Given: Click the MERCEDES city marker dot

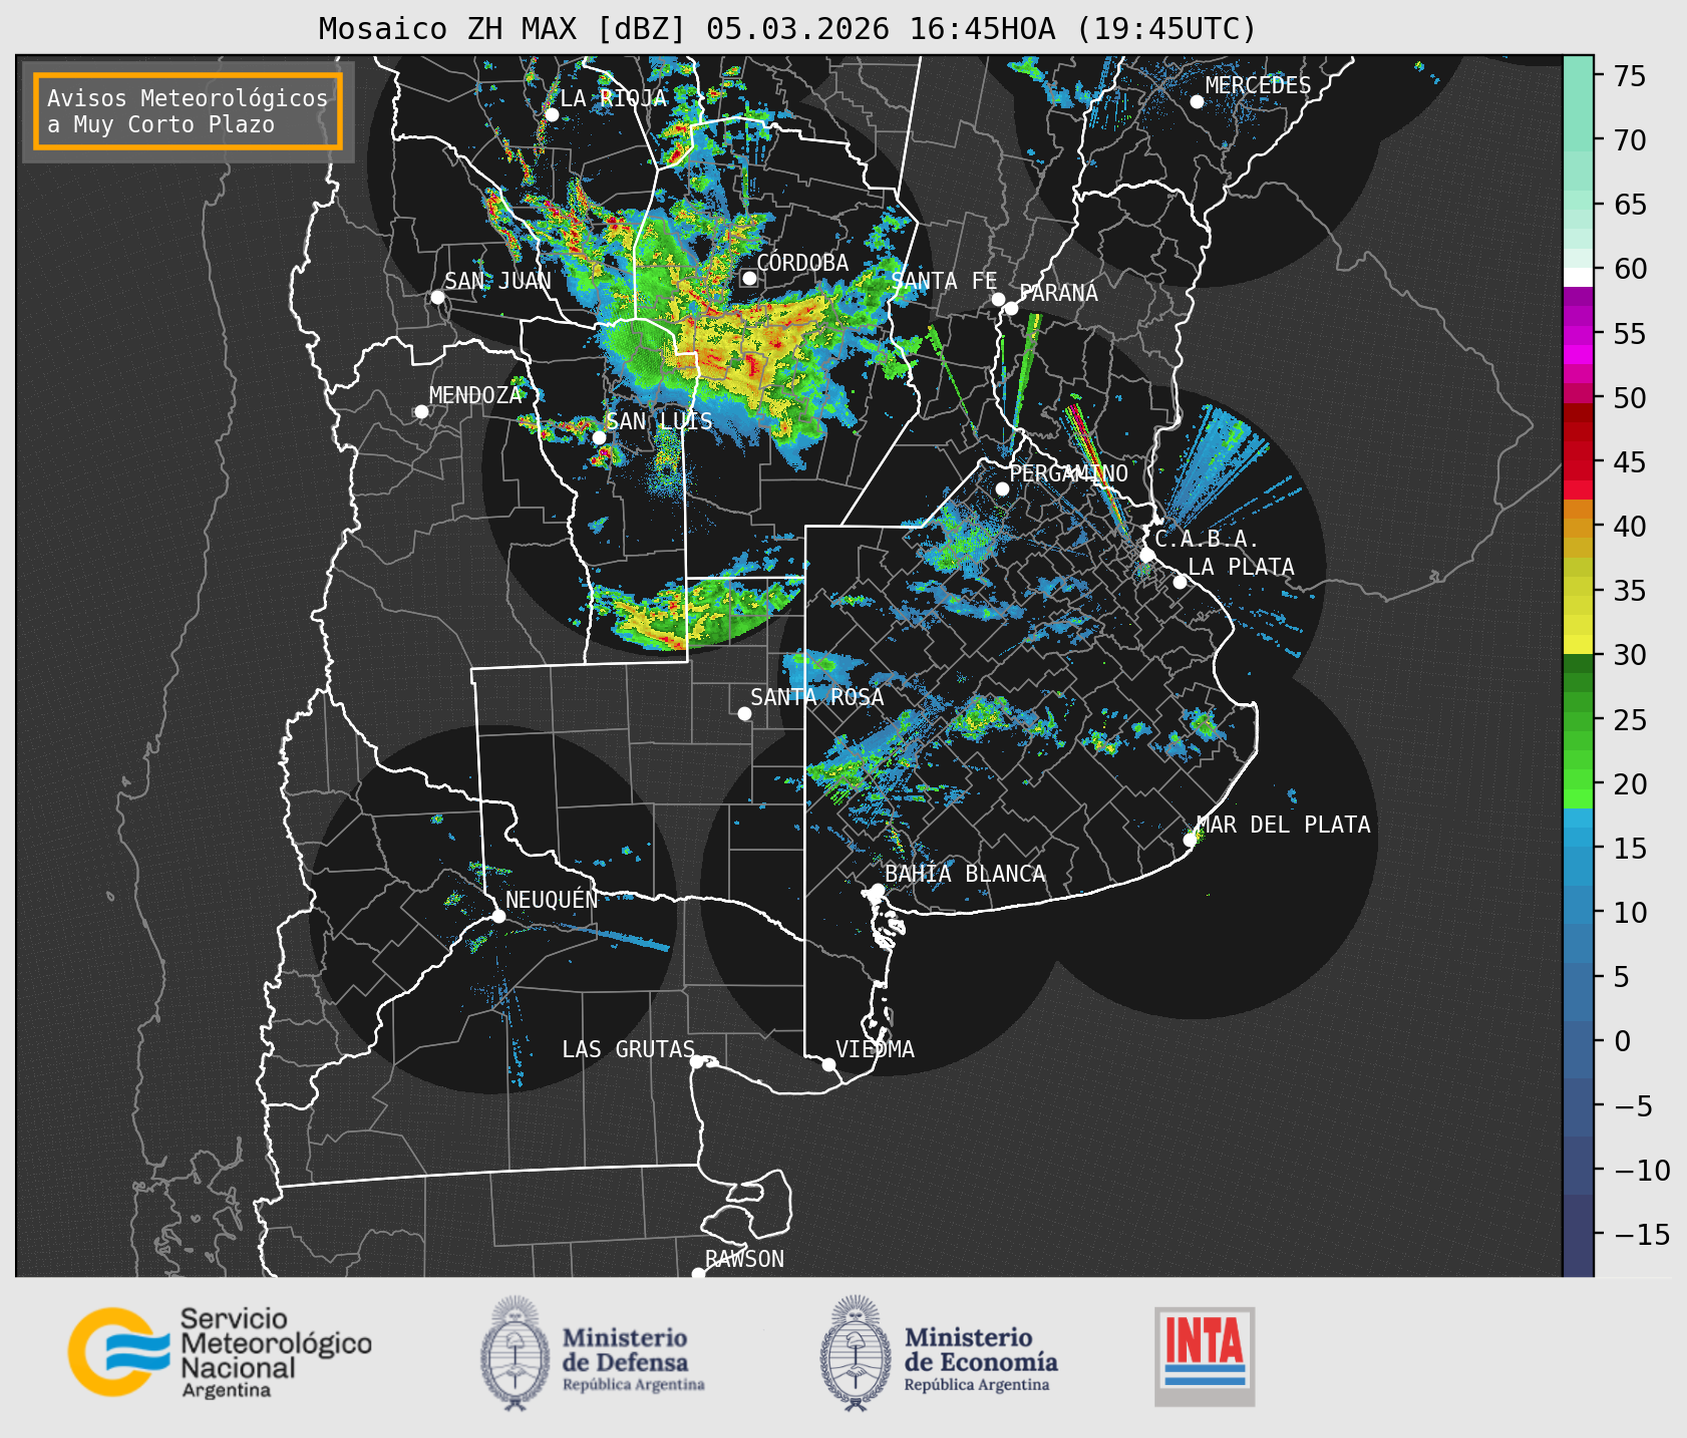Looking at the screenshot, I should 1196,102.
